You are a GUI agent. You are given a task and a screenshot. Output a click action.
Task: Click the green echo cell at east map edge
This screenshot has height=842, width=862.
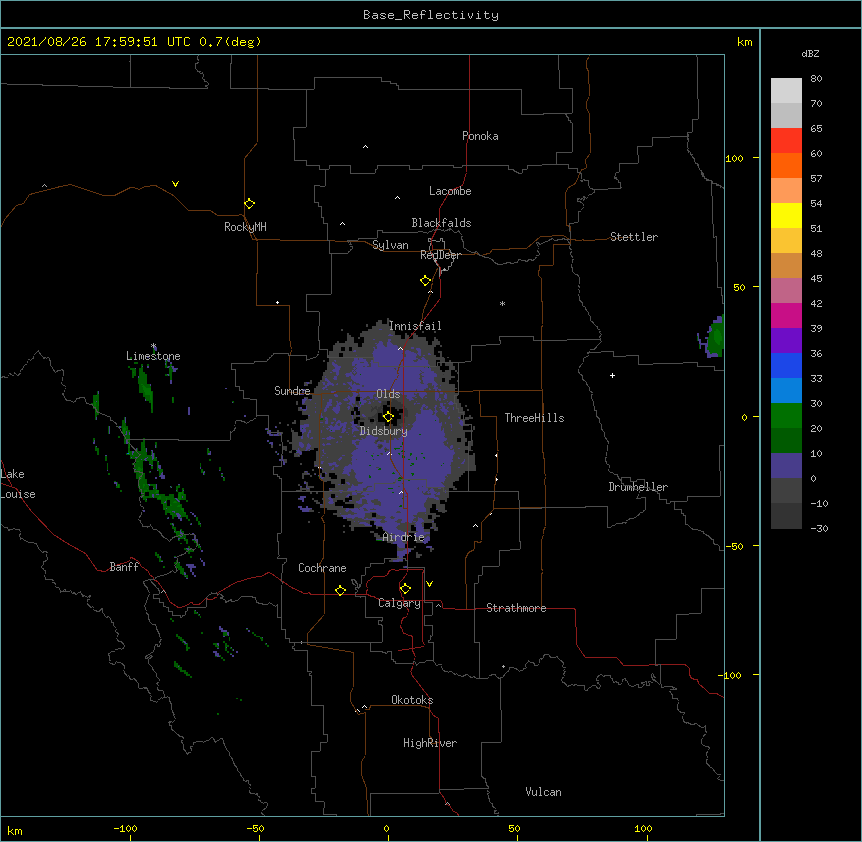(716, 337)
